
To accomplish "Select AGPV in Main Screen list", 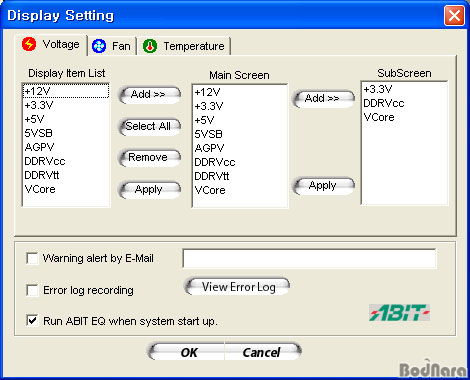I will tap(240, 148).
